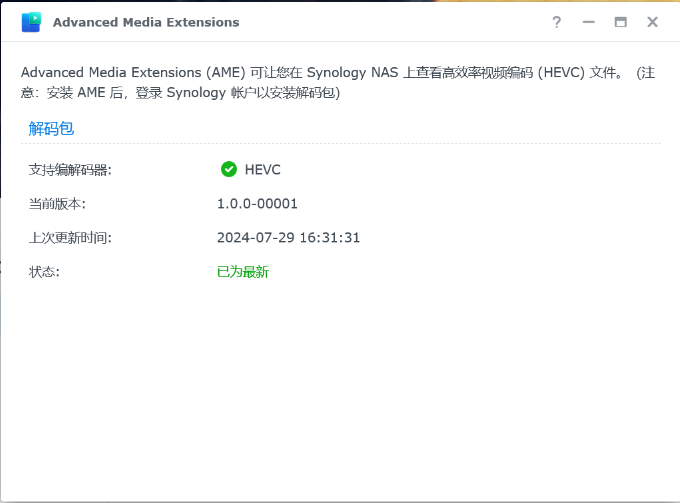Close the Advanced Media Extensions window
The image size is (680, 503).
tap(652, 22)
